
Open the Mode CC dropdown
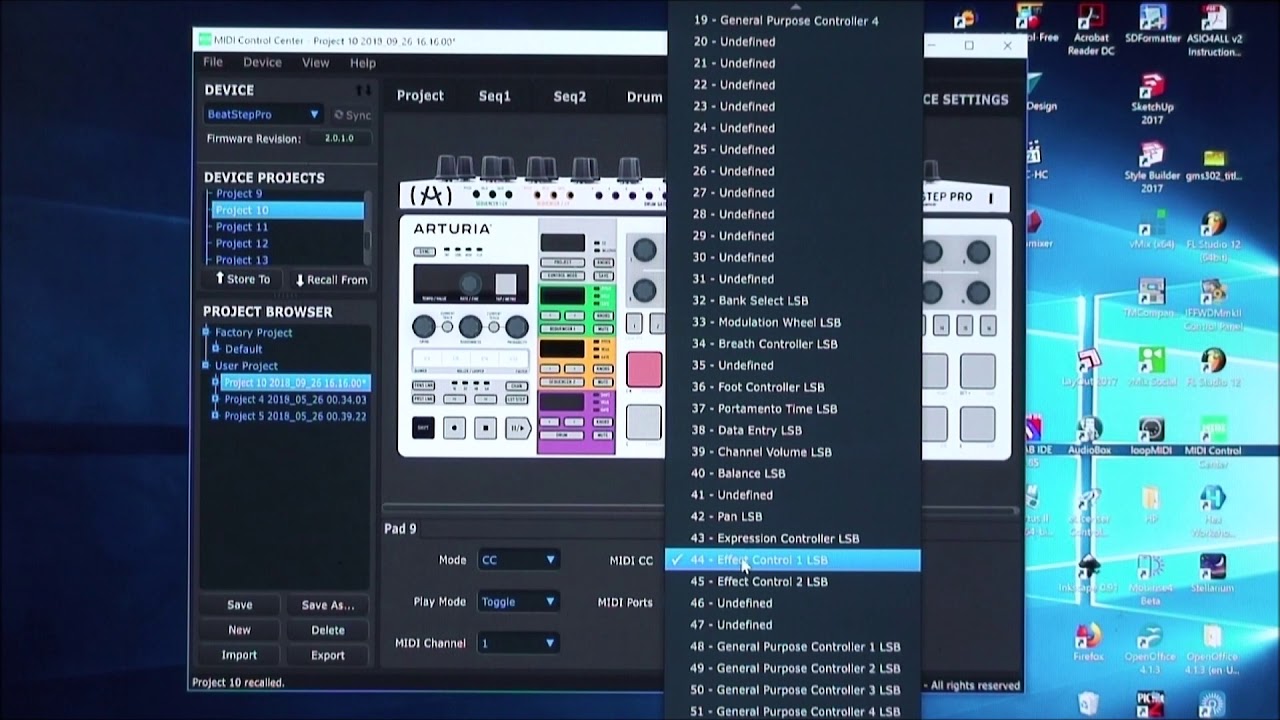coord(518,560)
